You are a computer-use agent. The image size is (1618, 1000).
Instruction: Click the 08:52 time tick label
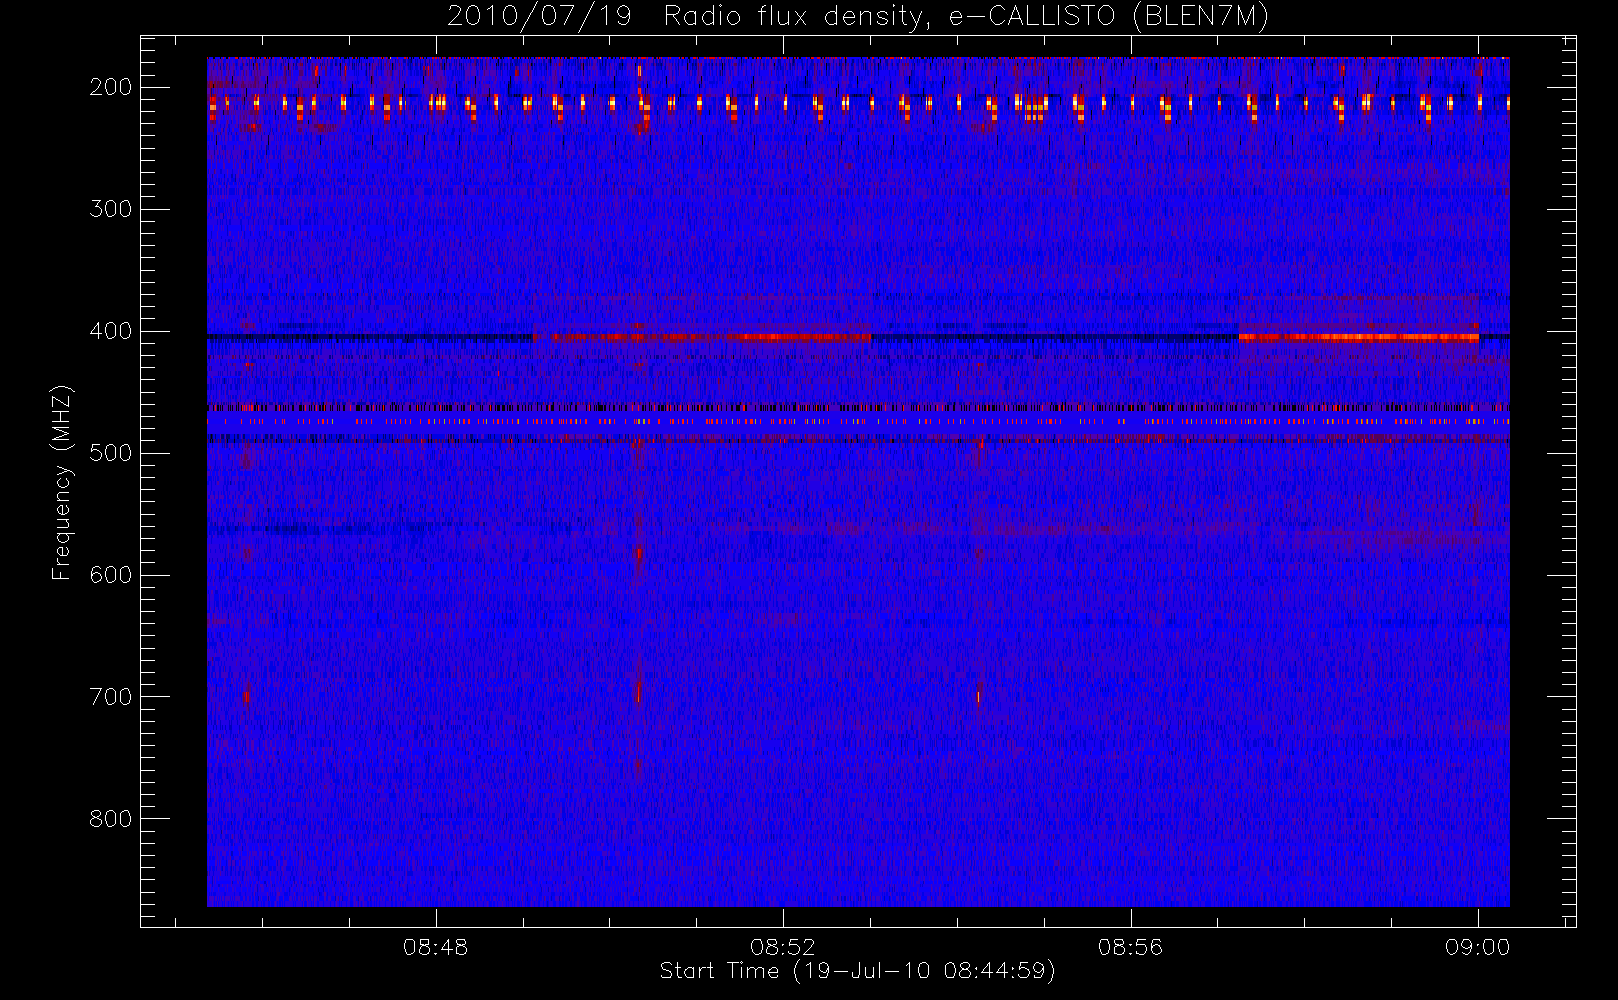783,947
